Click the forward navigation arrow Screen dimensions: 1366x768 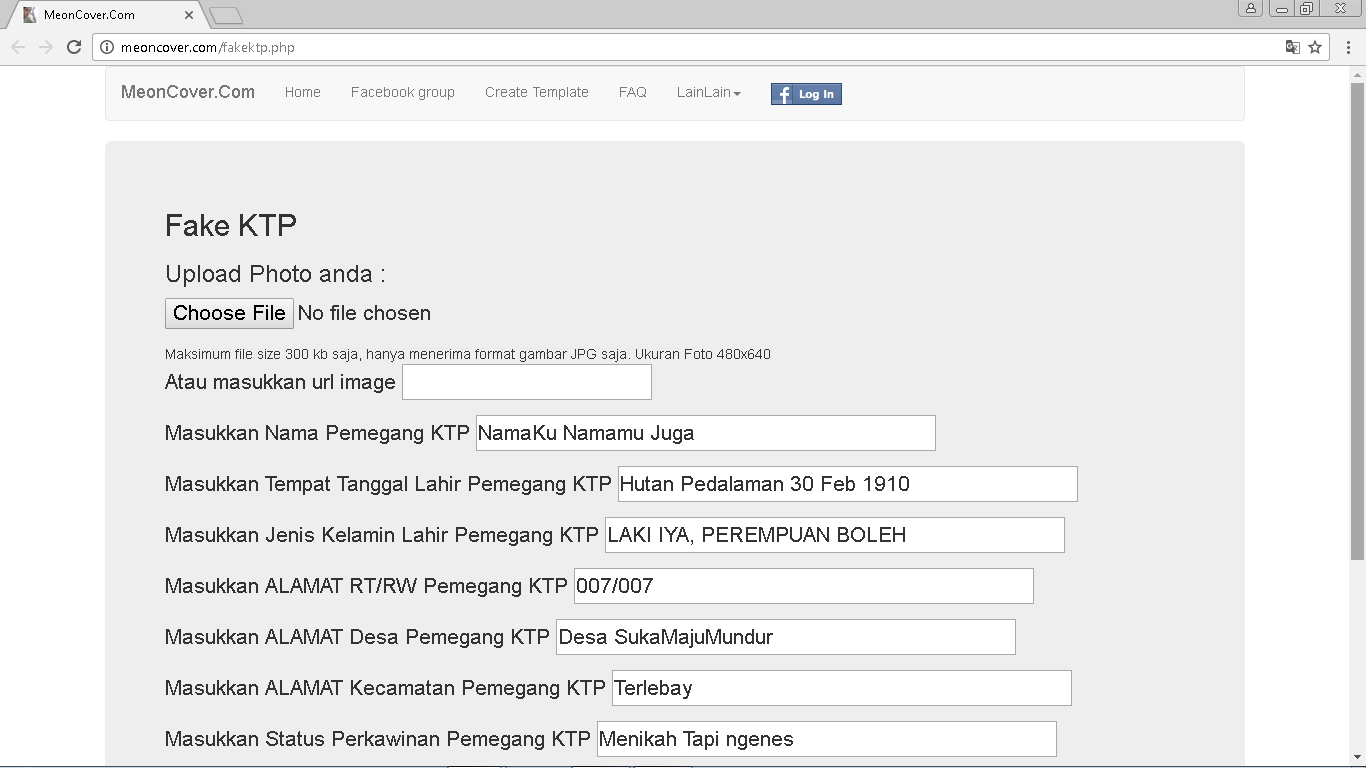[45, 46]
